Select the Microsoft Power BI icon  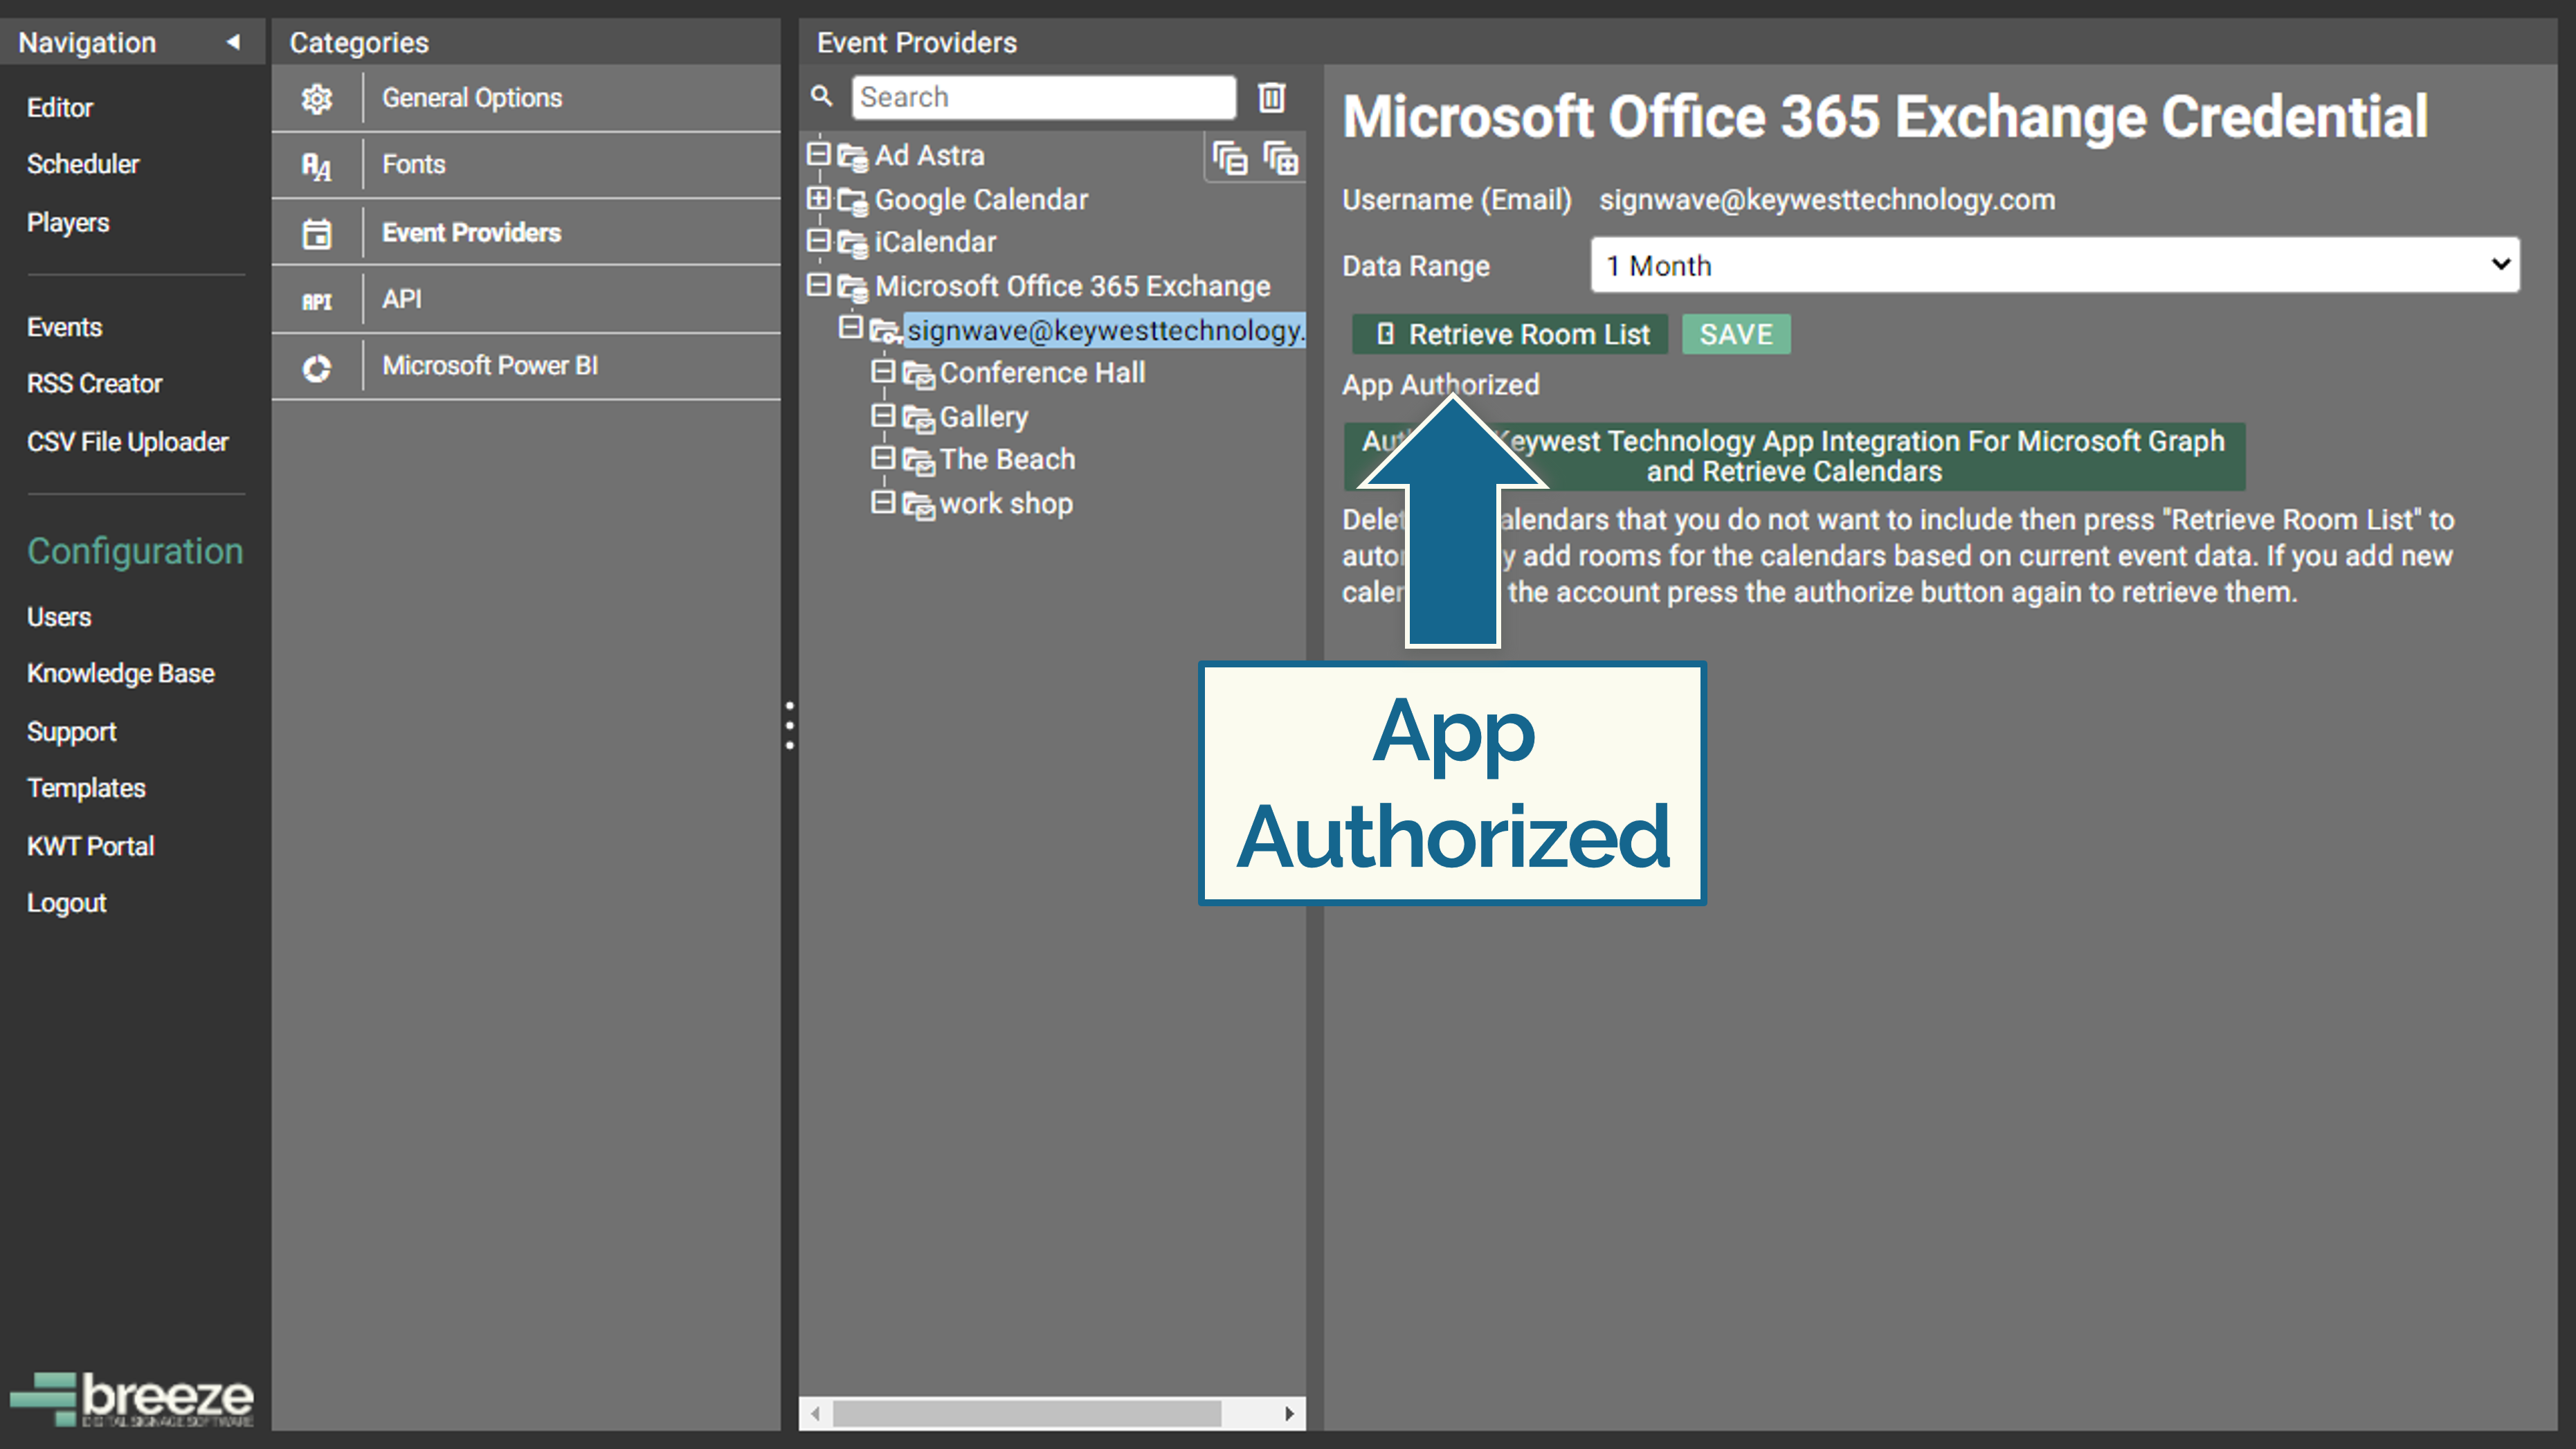click(x=317, y=368)
